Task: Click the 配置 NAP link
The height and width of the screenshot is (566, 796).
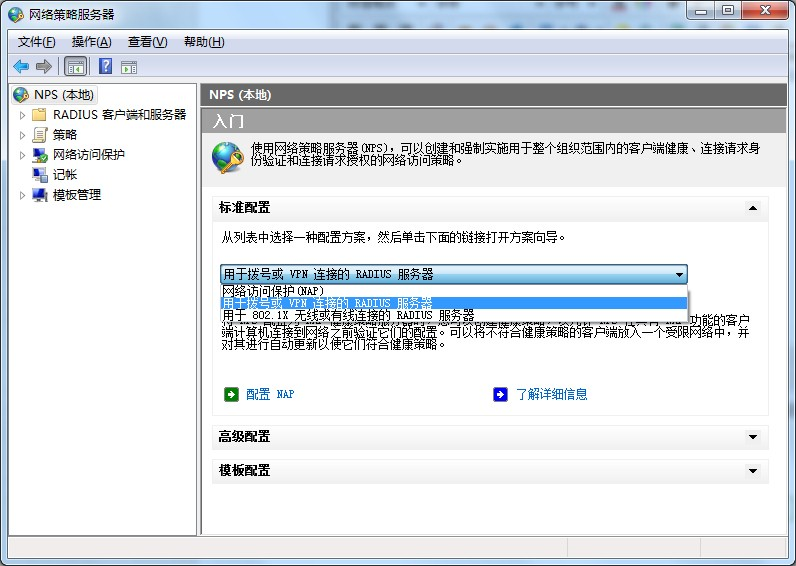Action: pyautogui.click(x=270, y=394)
